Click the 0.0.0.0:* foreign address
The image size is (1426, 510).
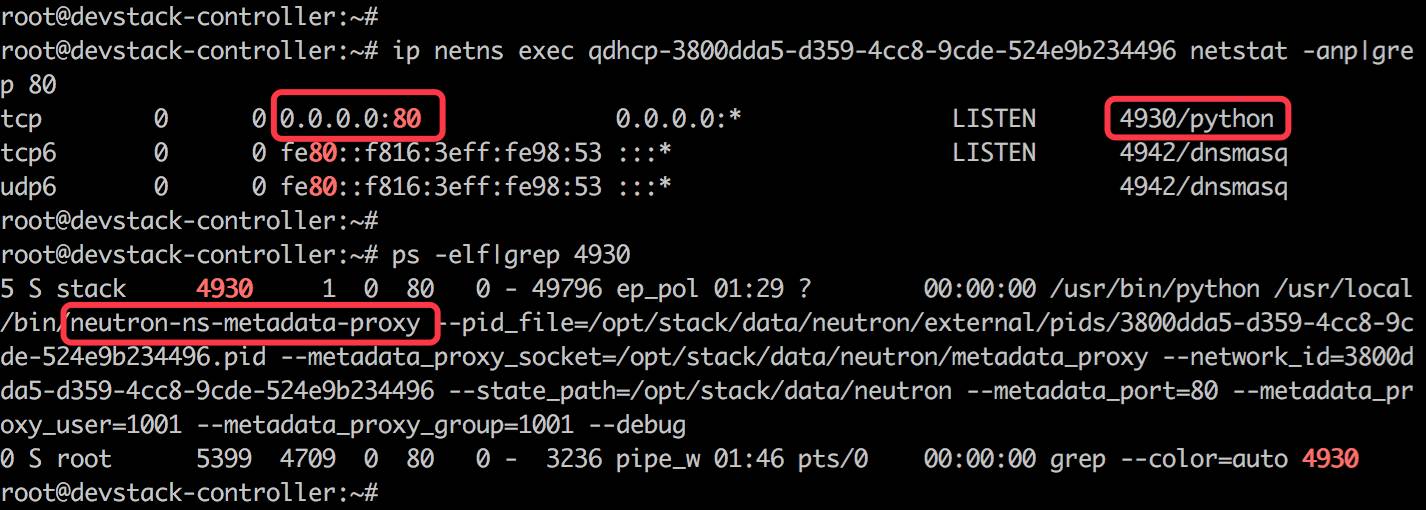679,119
